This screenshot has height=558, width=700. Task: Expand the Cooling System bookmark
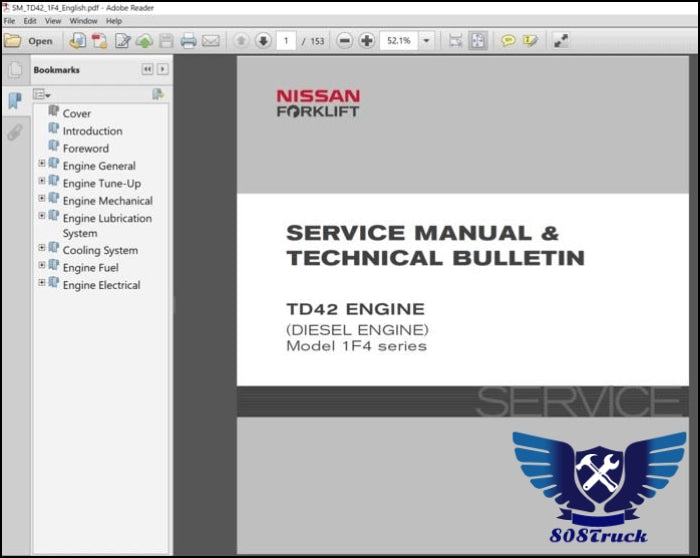coord(42,249)
